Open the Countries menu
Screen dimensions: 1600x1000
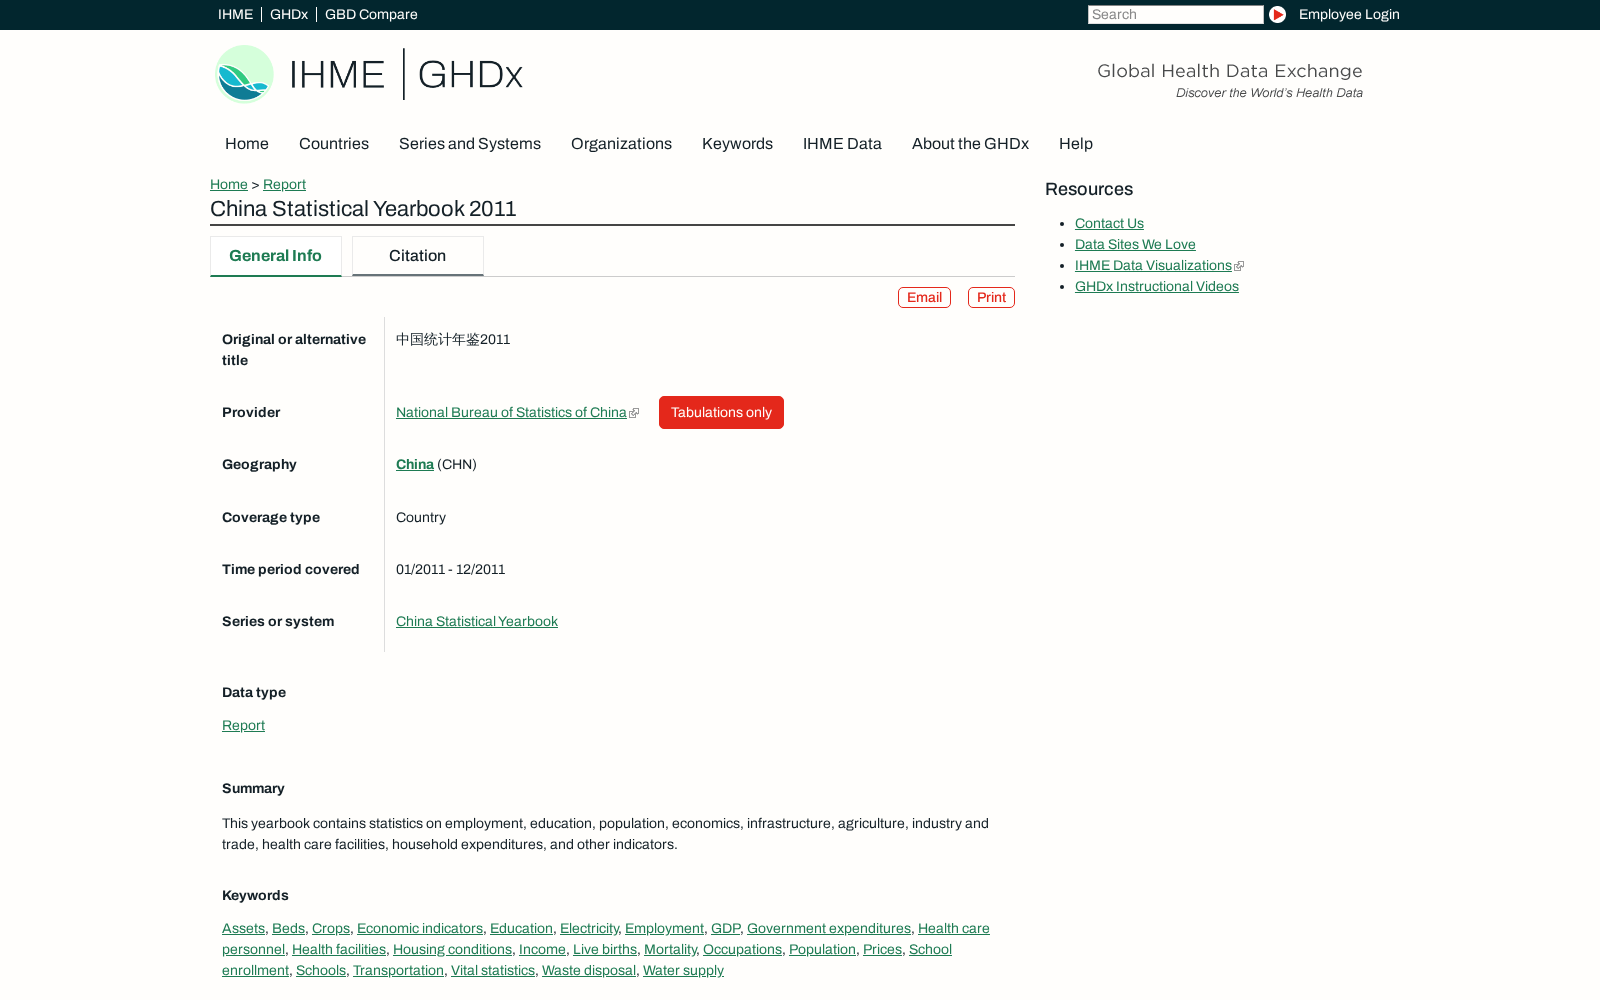pos(334,144)
